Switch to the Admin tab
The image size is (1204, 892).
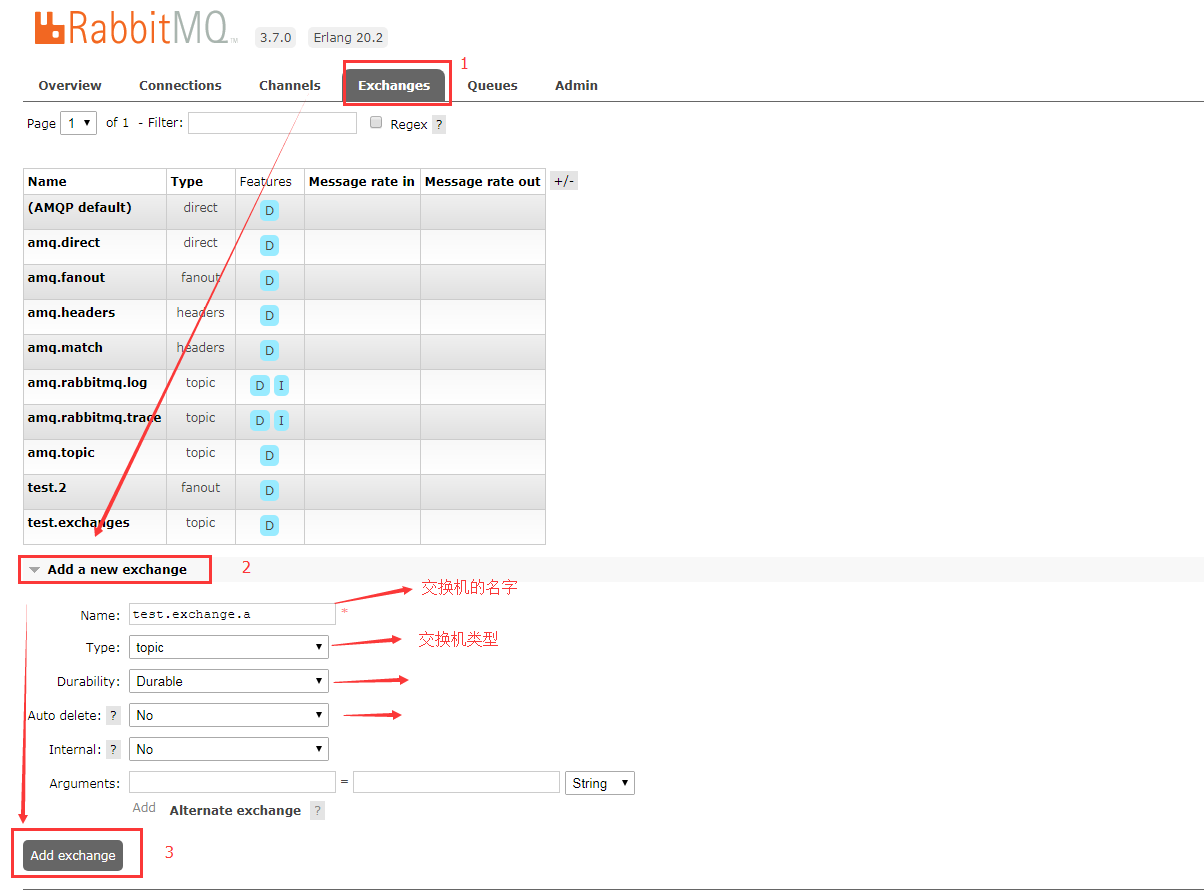[x=576, y=86]
